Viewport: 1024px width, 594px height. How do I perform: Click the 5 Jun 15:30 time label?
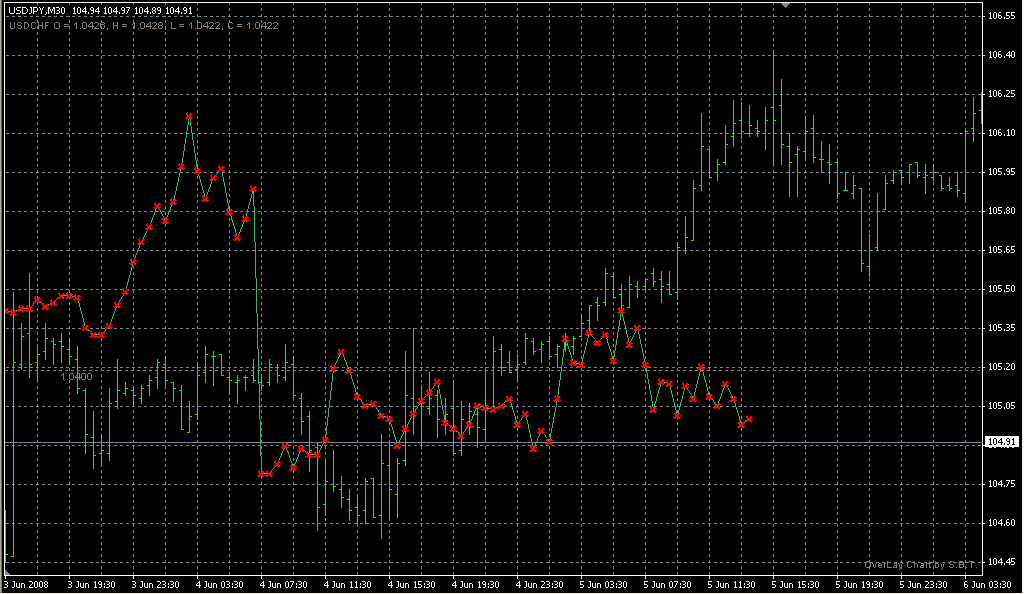[795, 584]
